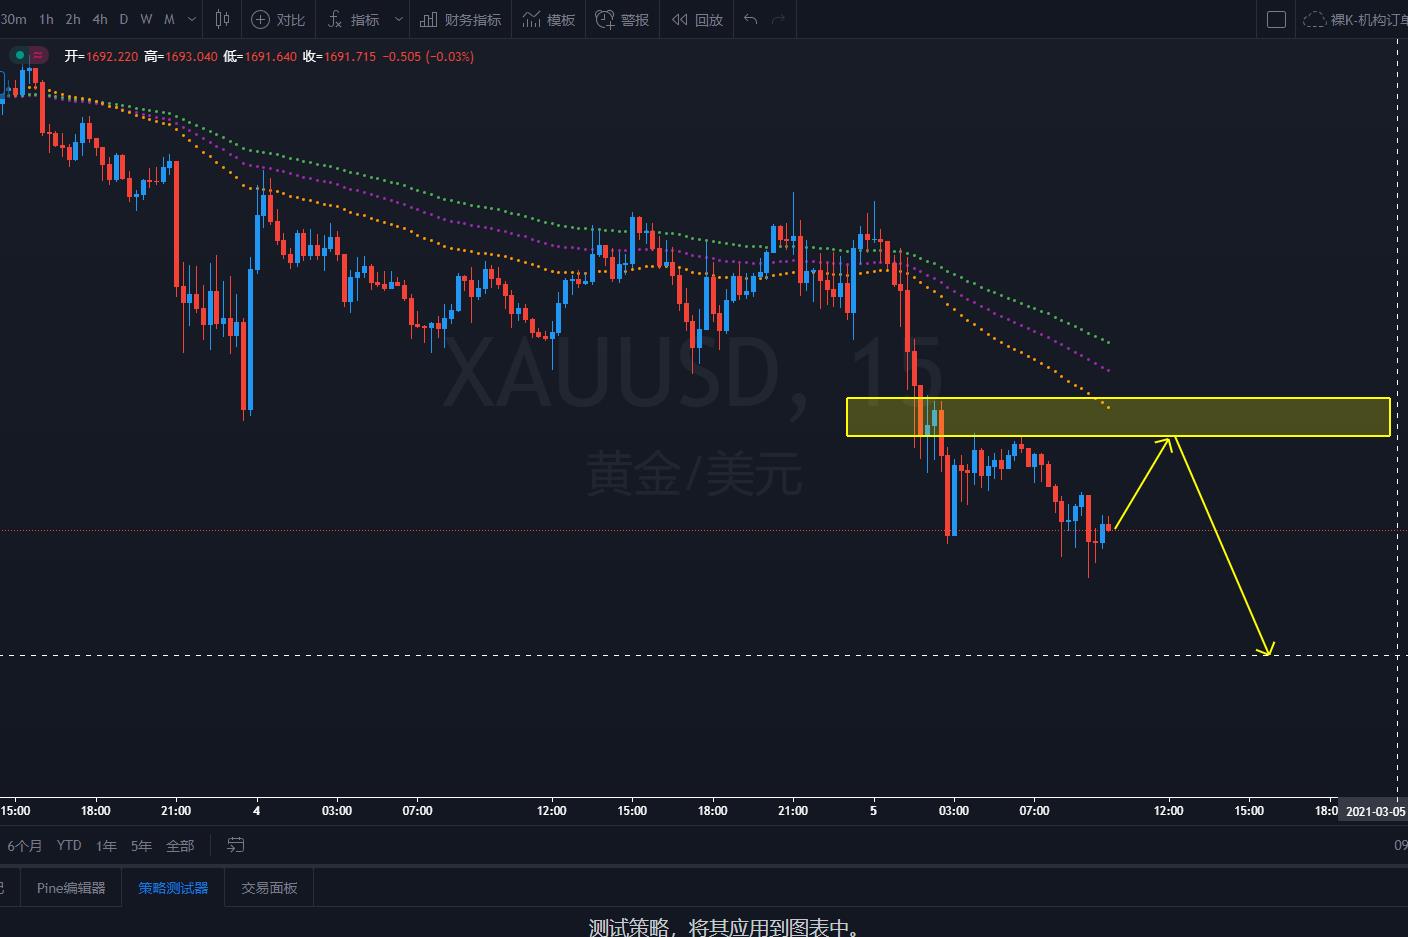
Task: Create an alert with 警报 clock icon
Action: (622, 19)
